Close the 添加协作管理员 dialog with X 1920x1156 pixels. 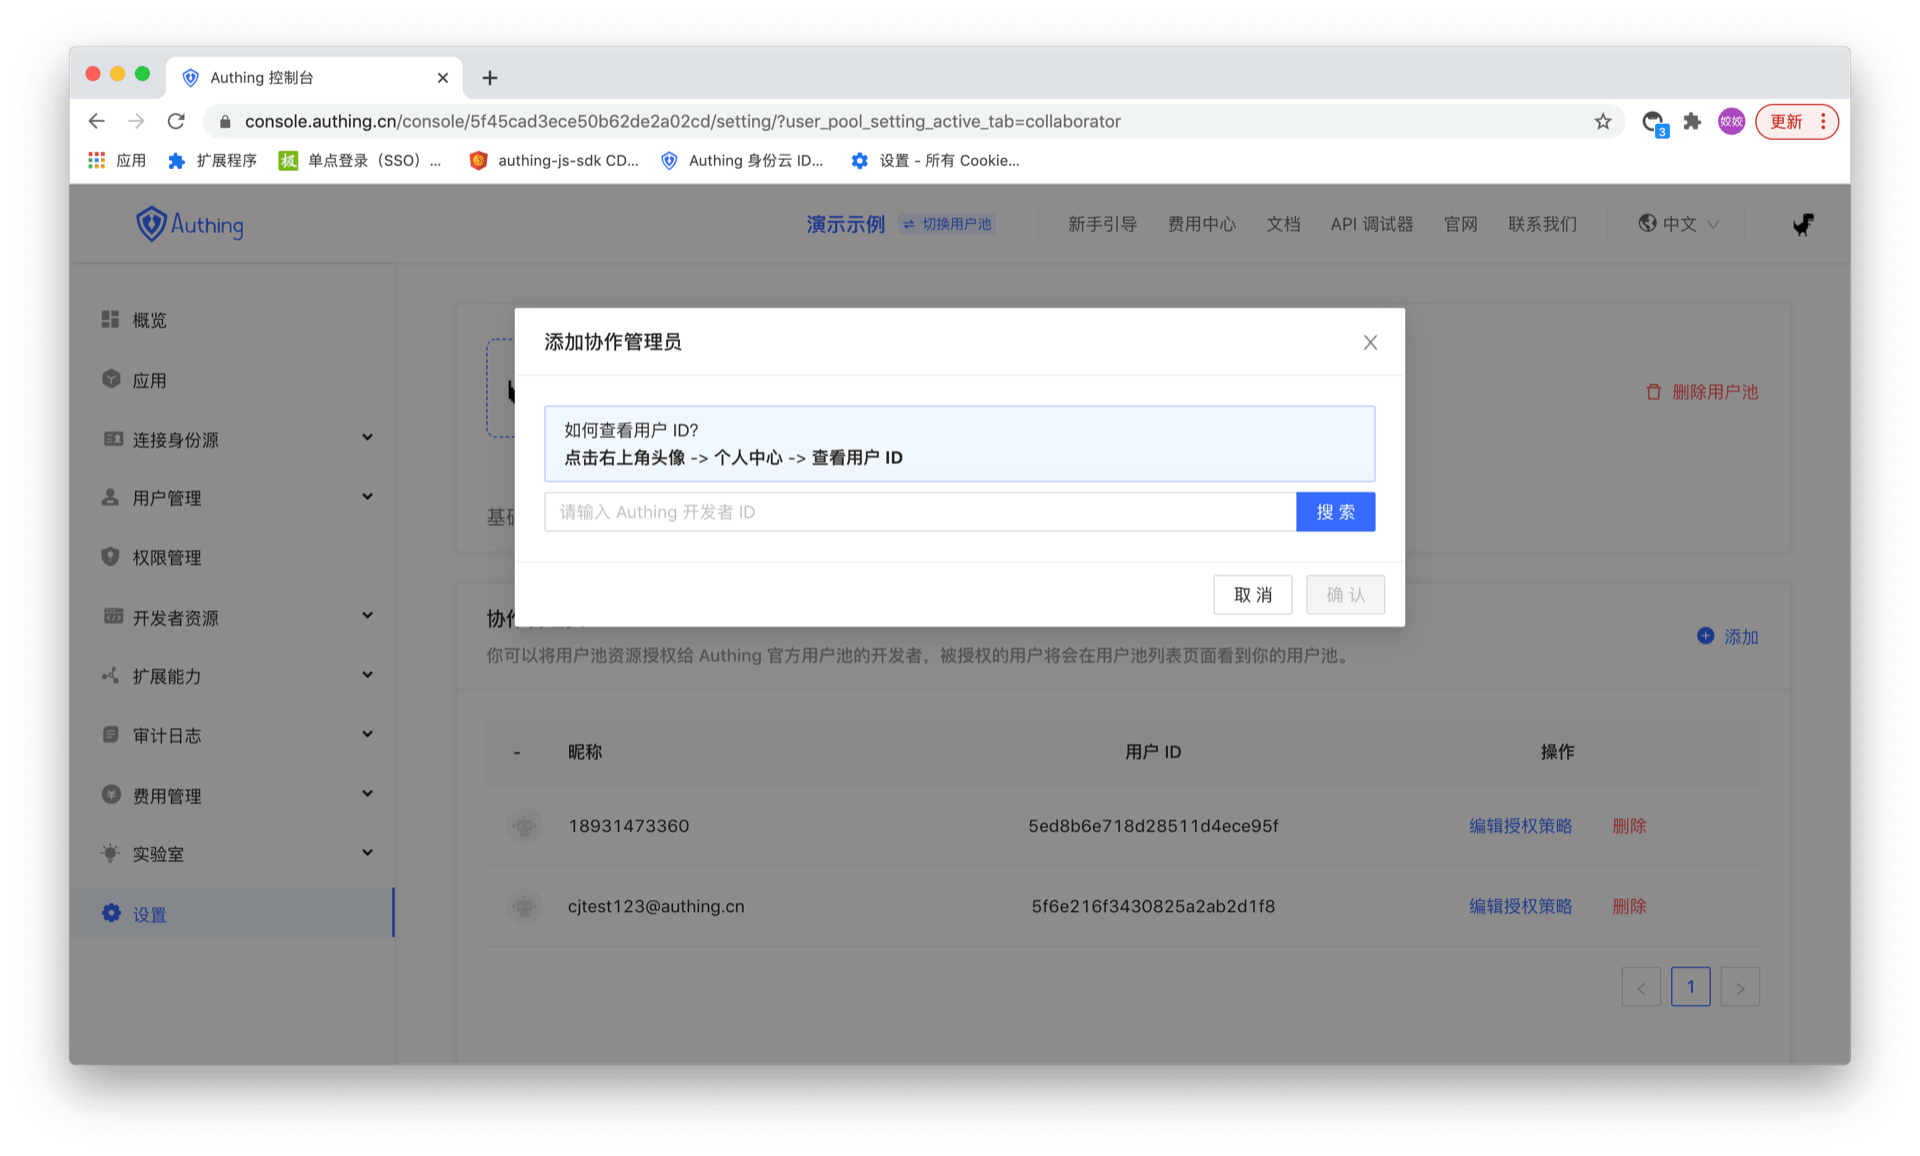click(1370, 343)
